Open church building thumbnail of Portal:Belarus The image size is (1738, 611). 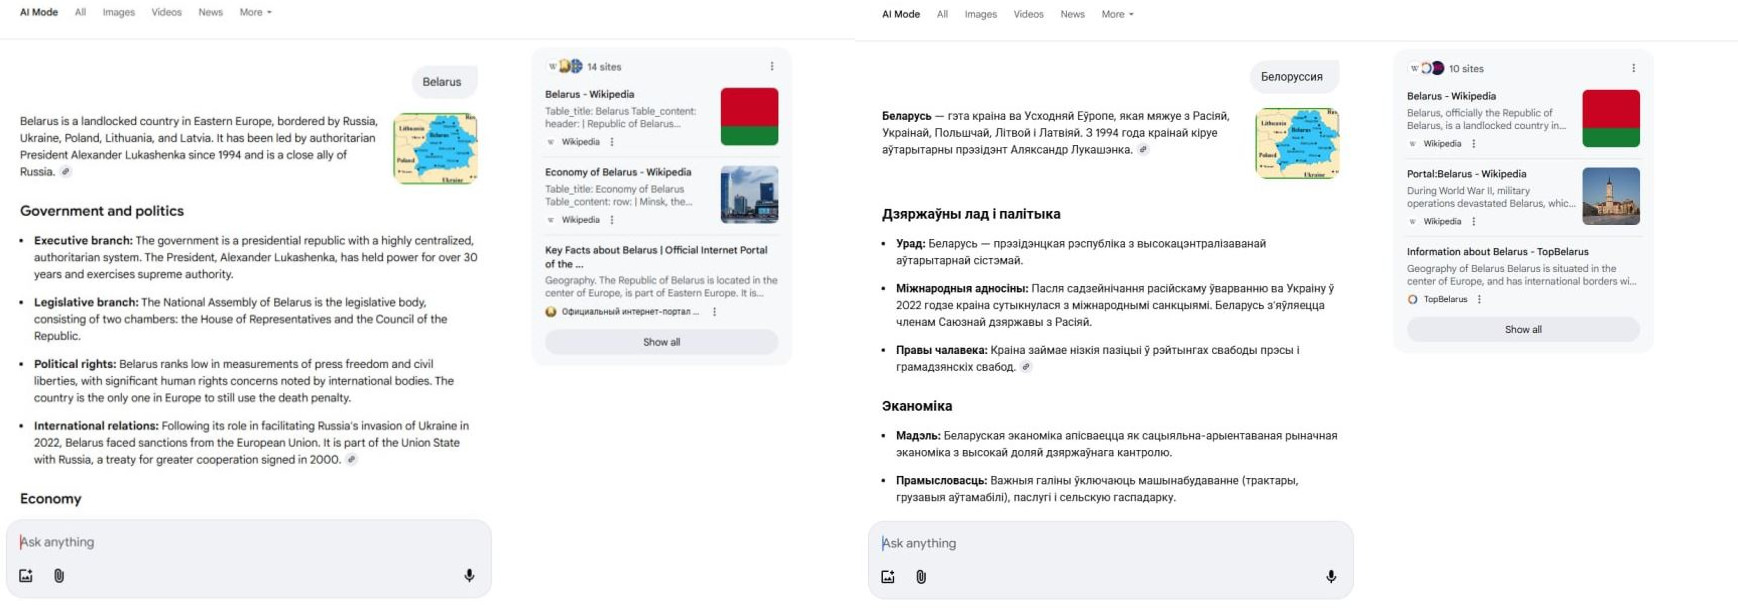pyautogui.click(x=1611, y=196)
